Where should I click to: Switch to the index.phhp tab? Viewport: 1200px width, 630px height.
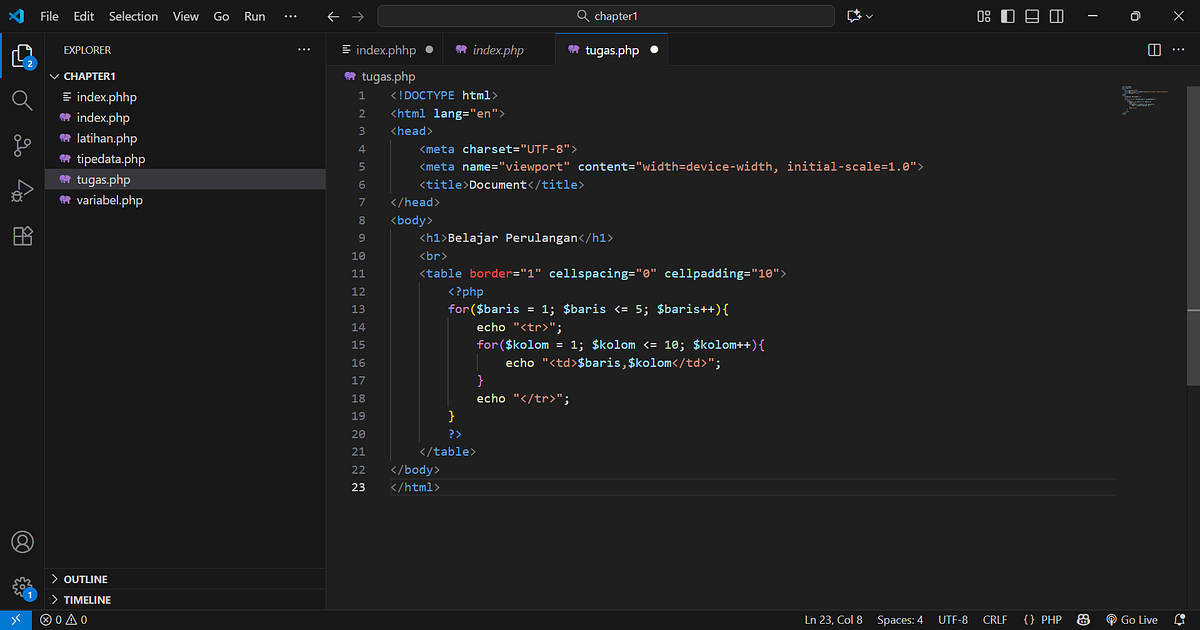pyautogui.click(x=386, y=49)
